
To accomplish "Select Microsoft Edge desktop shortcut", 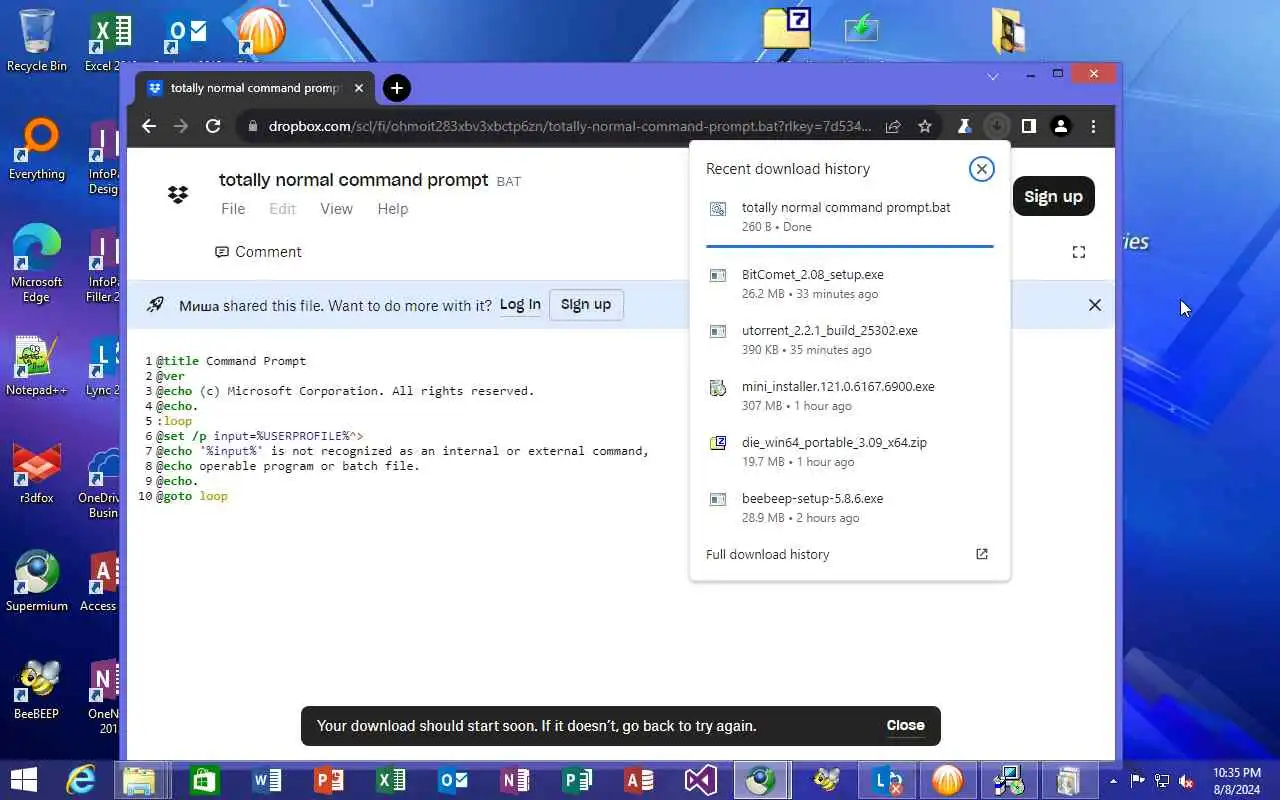I will click(x=37, y=263).
